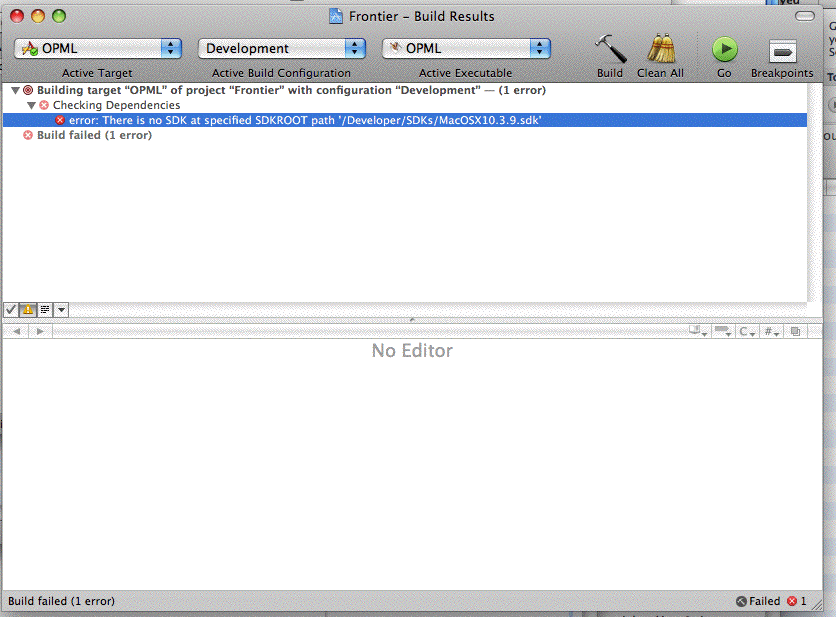The height and width of the screenshot is (617, 836).
Task: Open the Active Executable OPML dropdown
Action: click(x=466, y=48)
